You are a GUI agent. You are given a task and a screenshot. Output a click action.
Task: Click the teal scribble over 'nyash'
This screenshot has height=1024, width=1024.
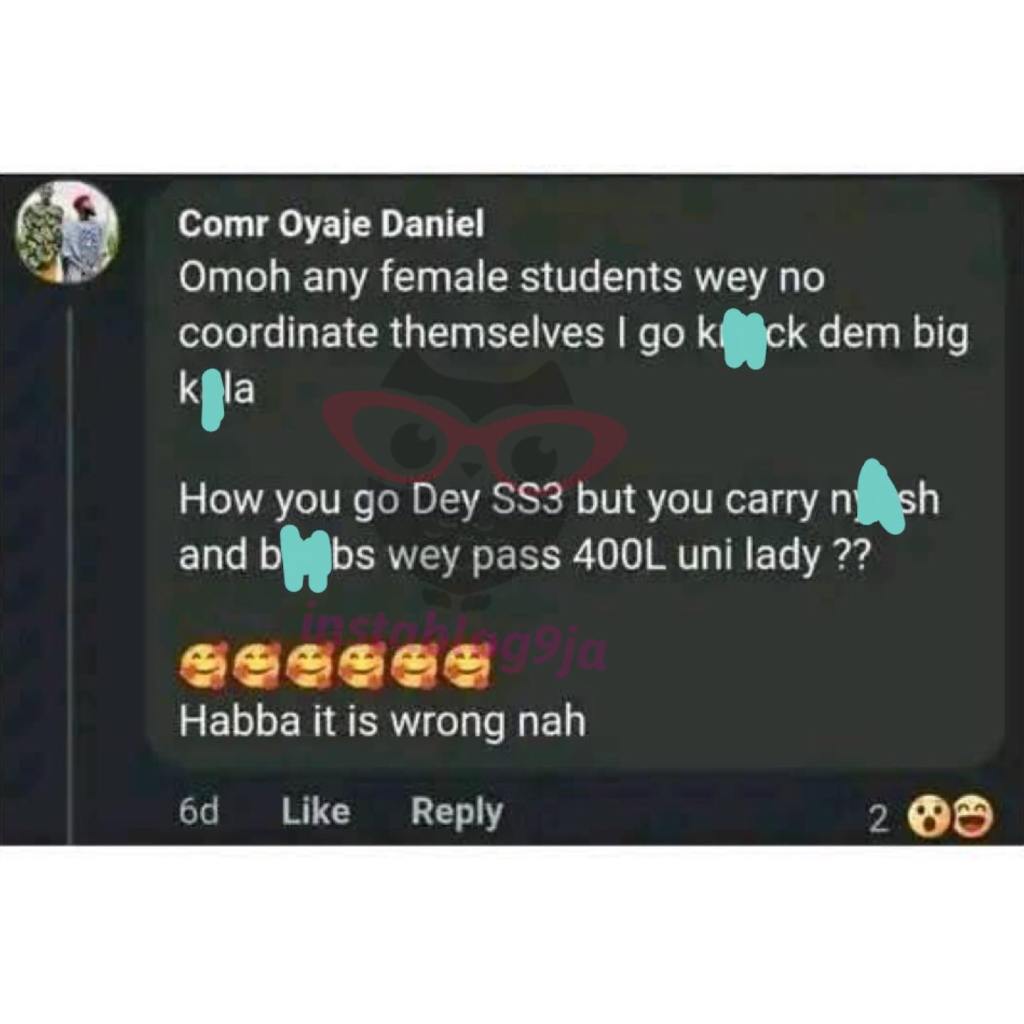pyautogui.click(x=880, y=496)
